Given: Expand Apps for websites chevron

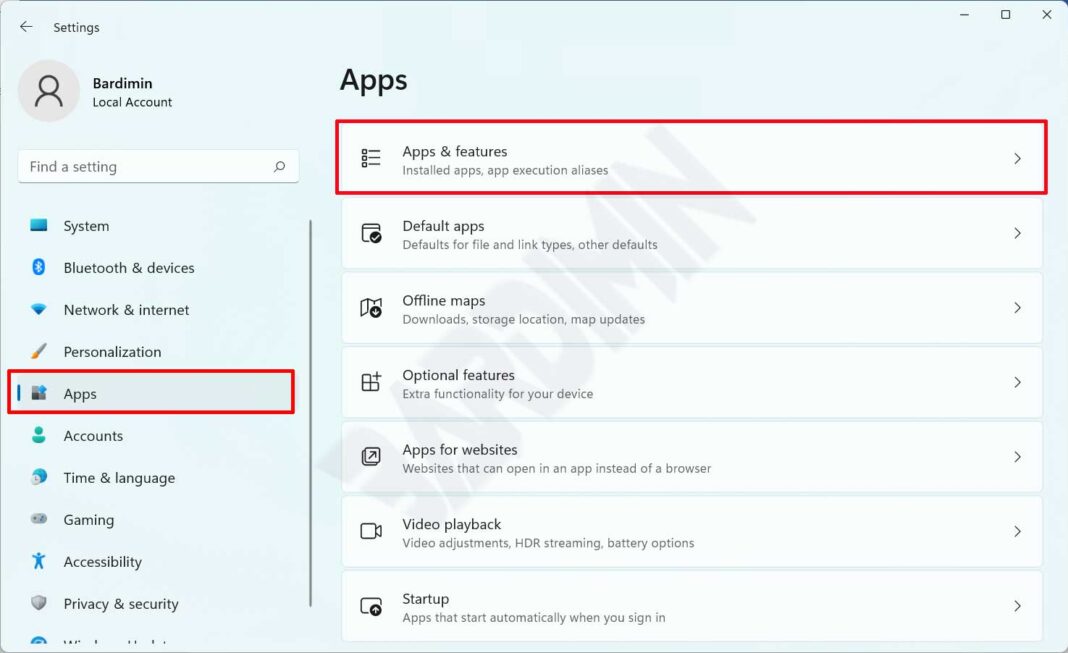Looking at the screenshot, I should 1017,457.
